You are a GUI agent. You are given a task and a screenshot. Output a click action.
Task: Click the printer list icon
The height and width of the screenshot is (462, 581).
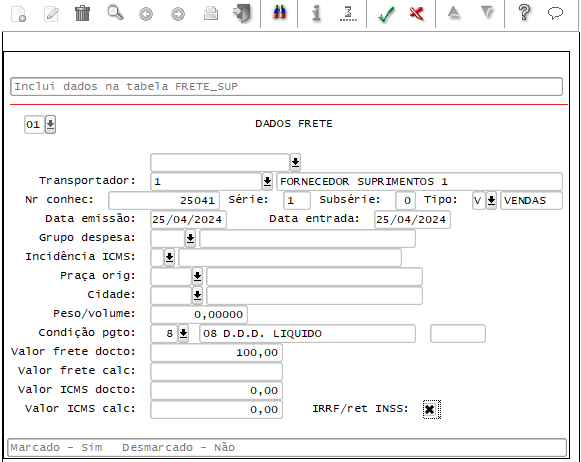[x=211, y=13]
